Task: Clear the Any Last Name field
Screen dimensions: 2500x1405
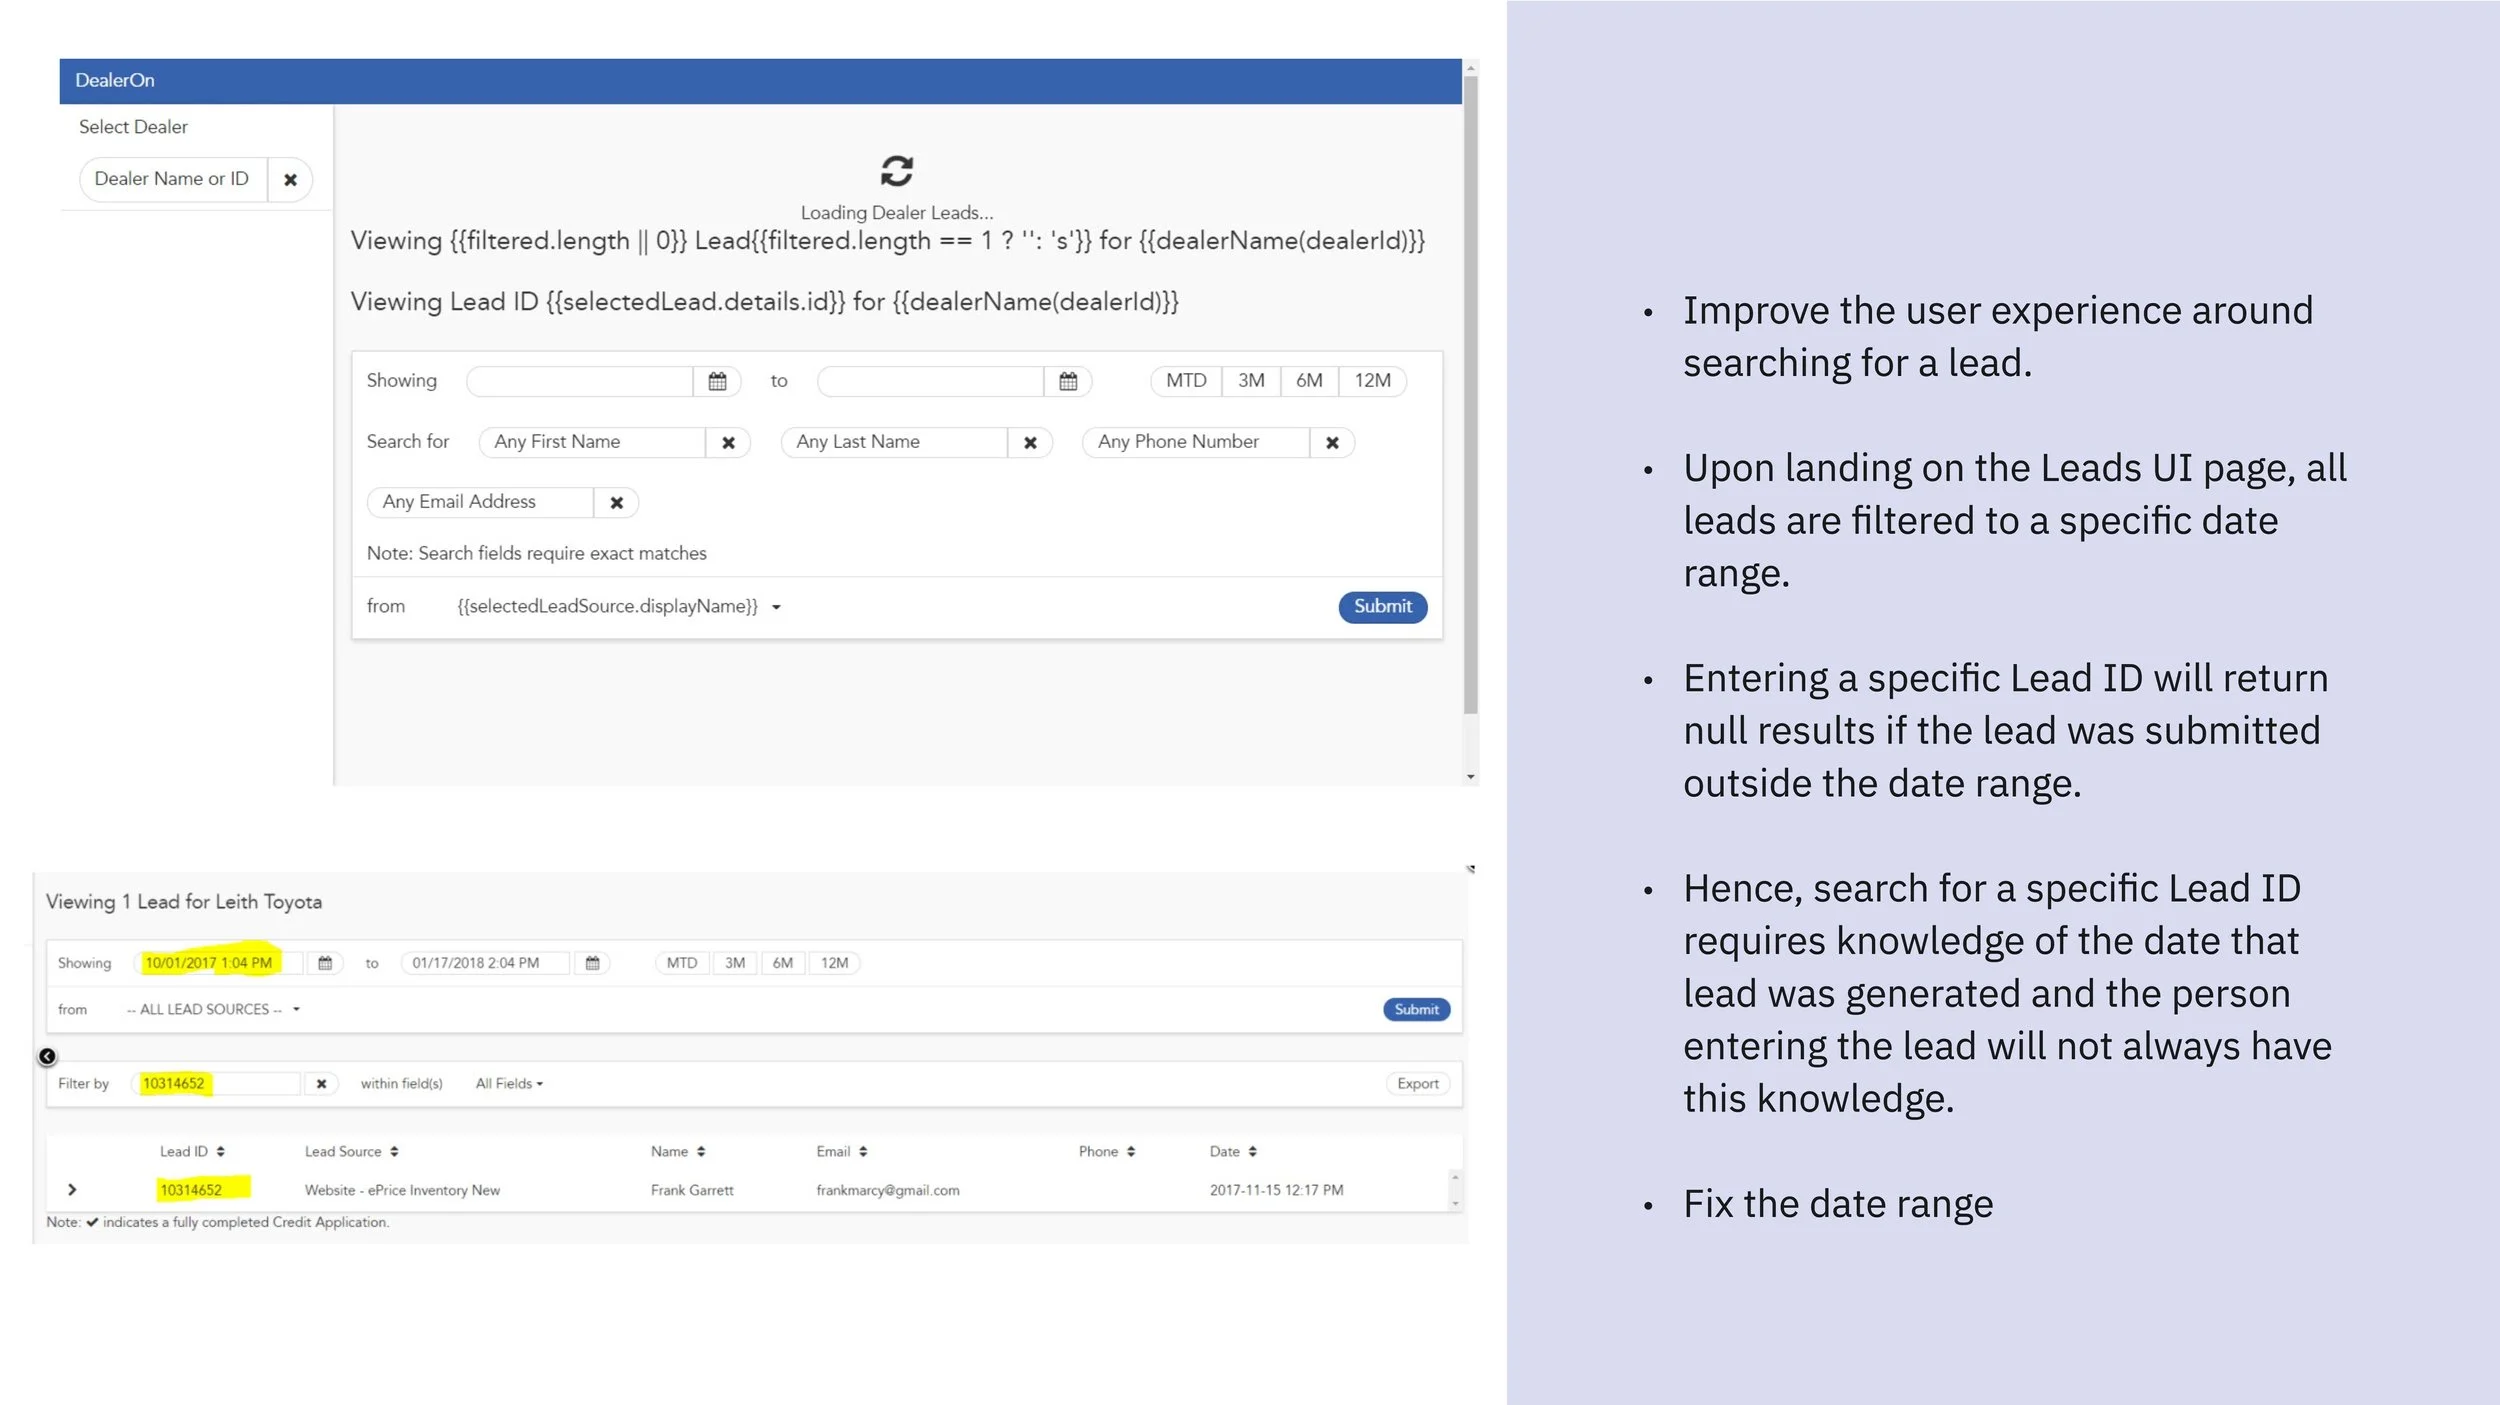Action: tap(1030, 443)
